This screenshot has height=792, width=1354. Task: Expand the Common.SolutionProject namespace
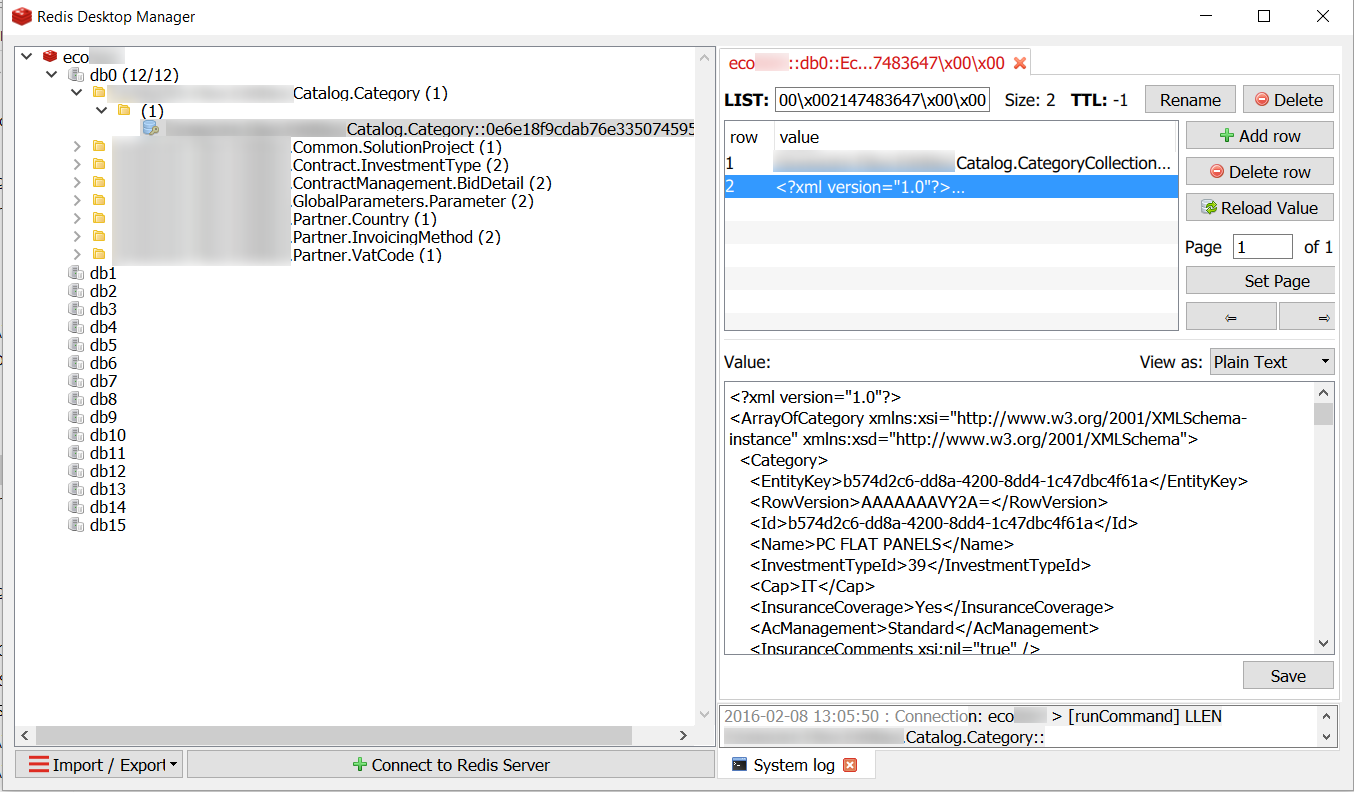click(x=76, y=147)
